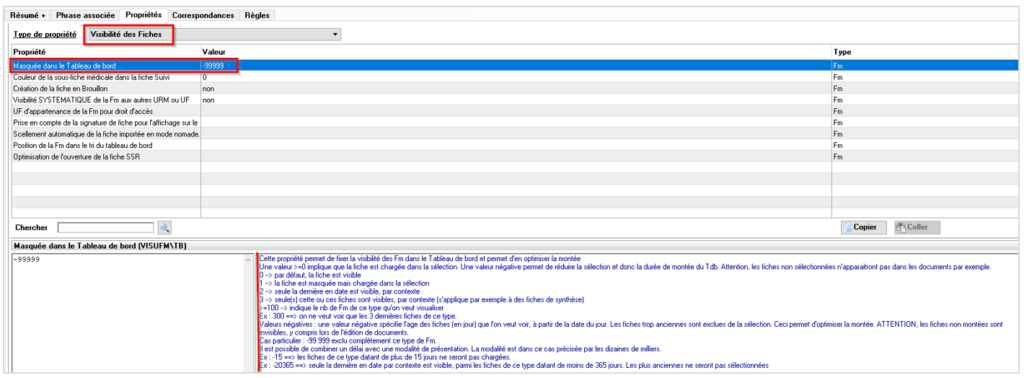Click the -99999 value cell
This screenshot has height=378, width=1024.
pos(516,66)
